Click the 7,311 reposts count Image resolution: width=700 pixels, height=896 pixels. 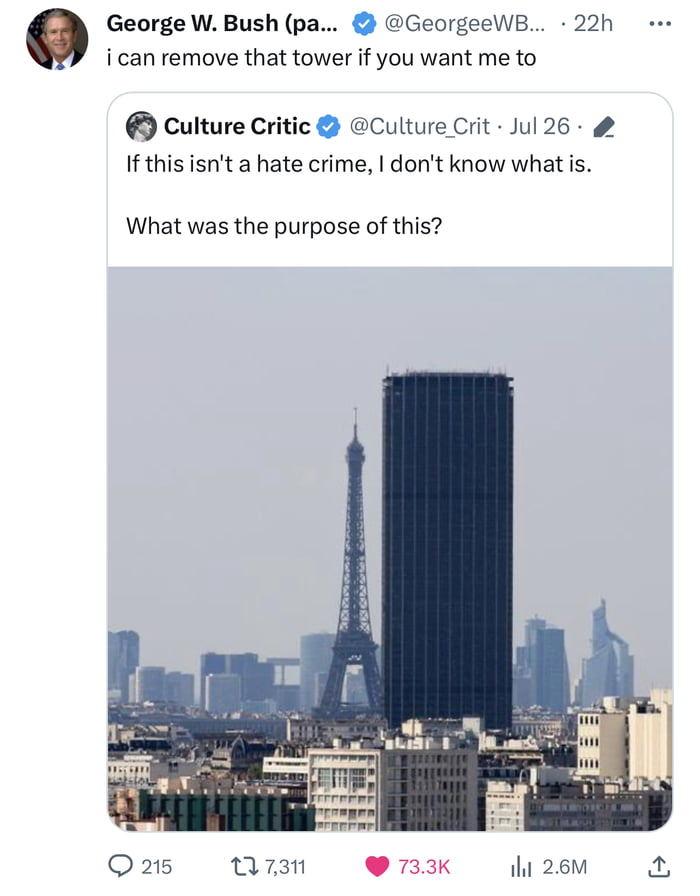285,867
